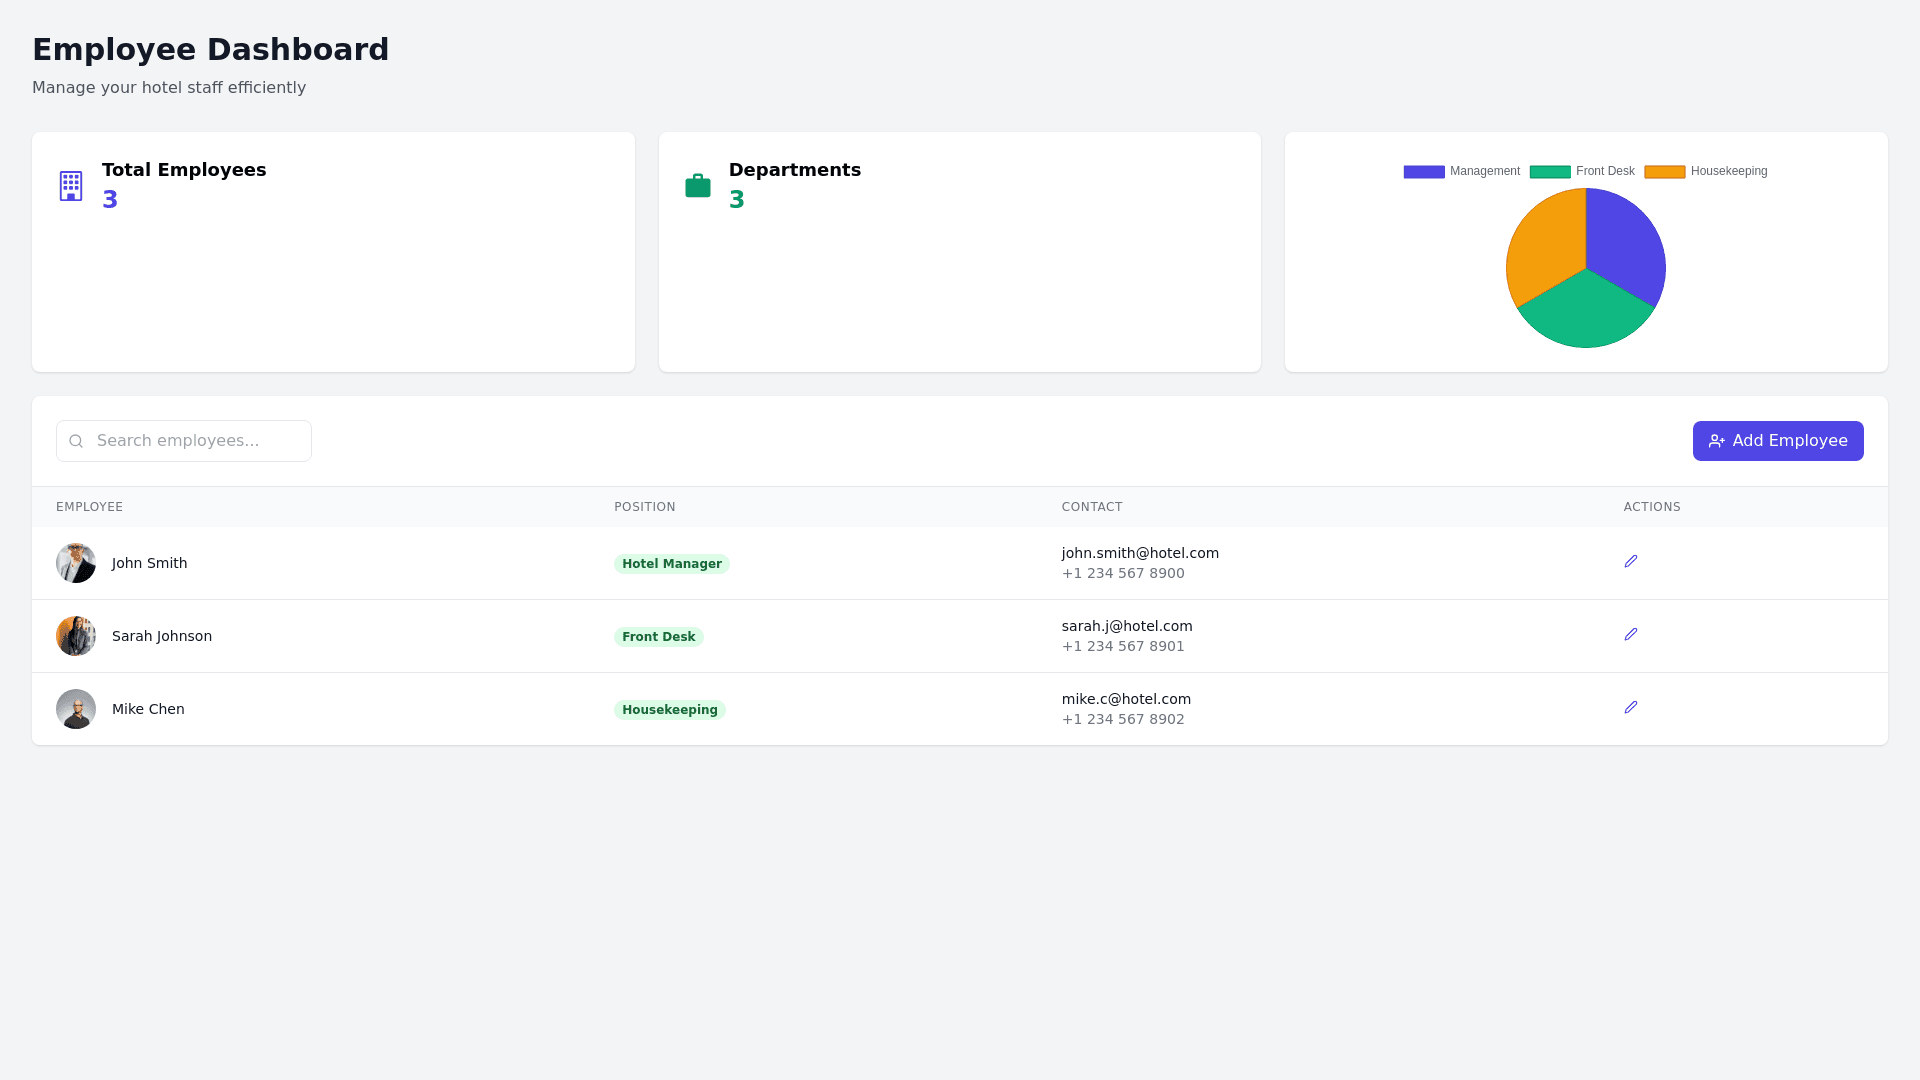Viewport: 1920px width, 1080px height.
Task: Click the edit pencil for John Smith
Action: coord(1631,561)
